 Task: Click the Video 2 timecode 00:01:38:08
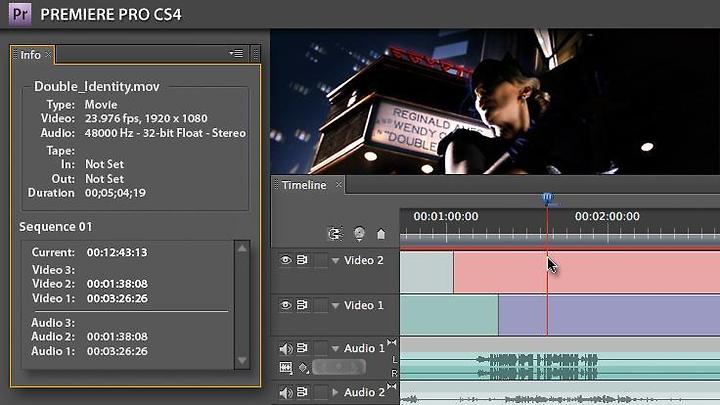coord(117,284)
